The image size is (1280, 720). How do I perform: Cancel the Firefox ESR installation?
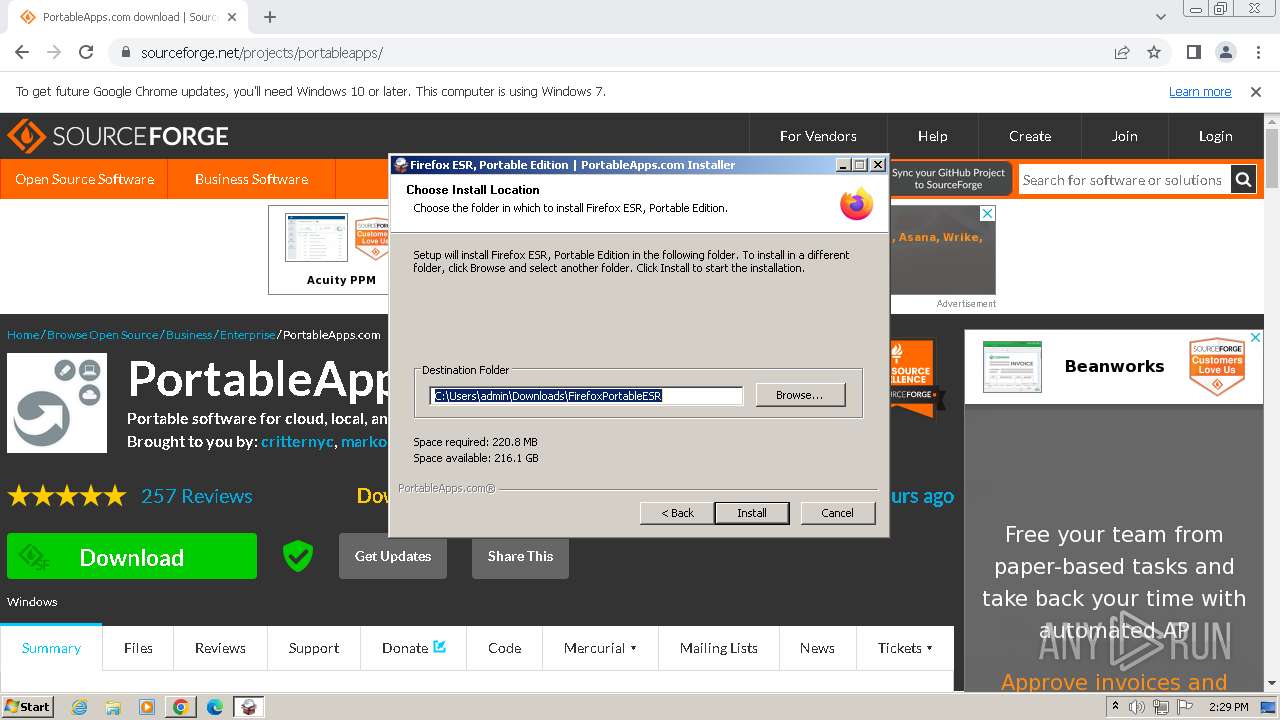[838, 513]
